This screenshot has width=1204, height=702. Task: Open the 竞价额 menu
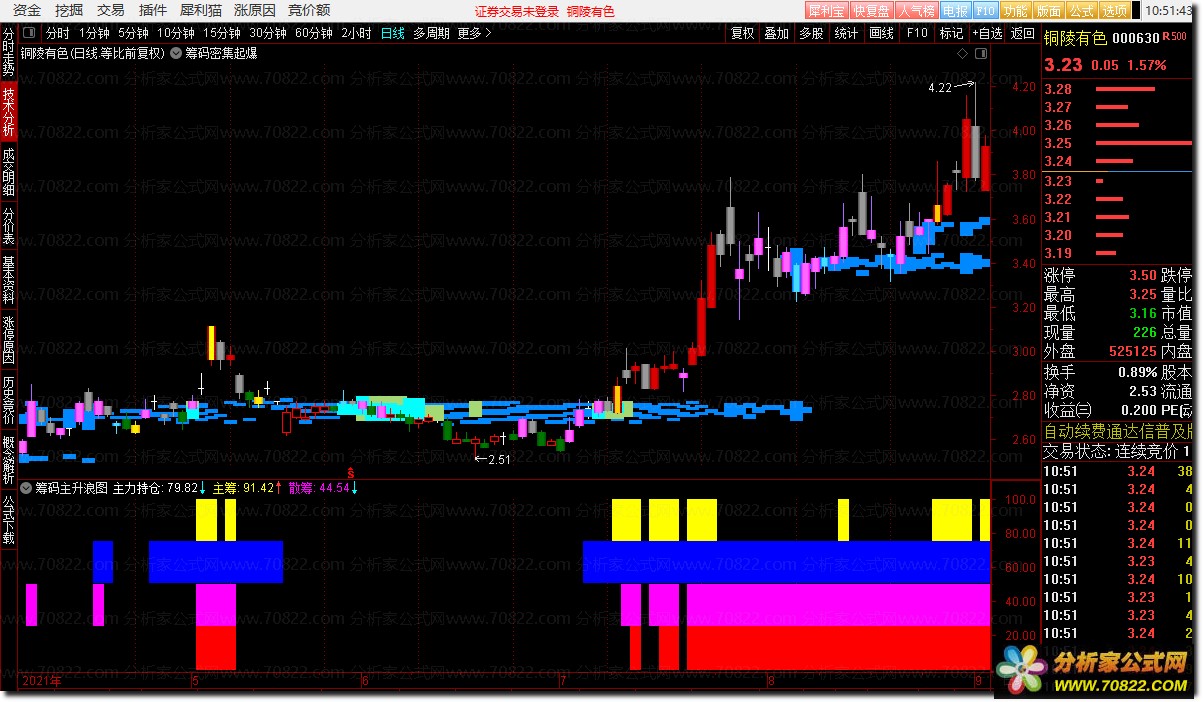coord(309,11)
